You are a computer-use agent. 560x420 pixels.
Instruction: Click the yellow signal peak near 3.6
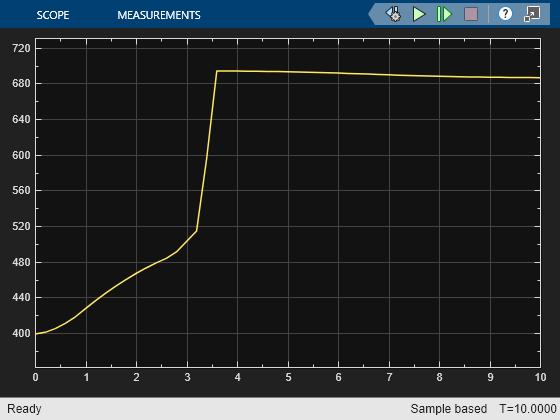point(217,71)
